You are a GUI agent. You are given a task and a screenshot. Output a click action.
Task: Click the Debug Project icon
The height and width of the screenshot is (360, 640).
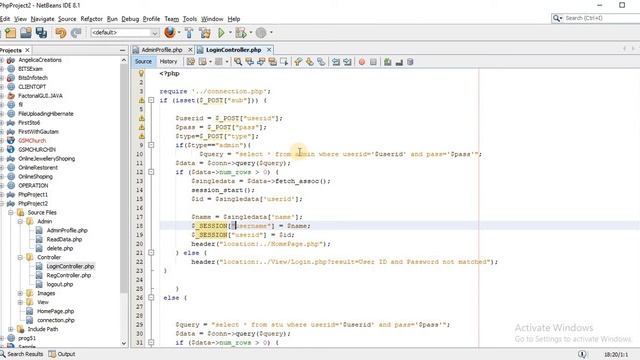click(241, 33)
